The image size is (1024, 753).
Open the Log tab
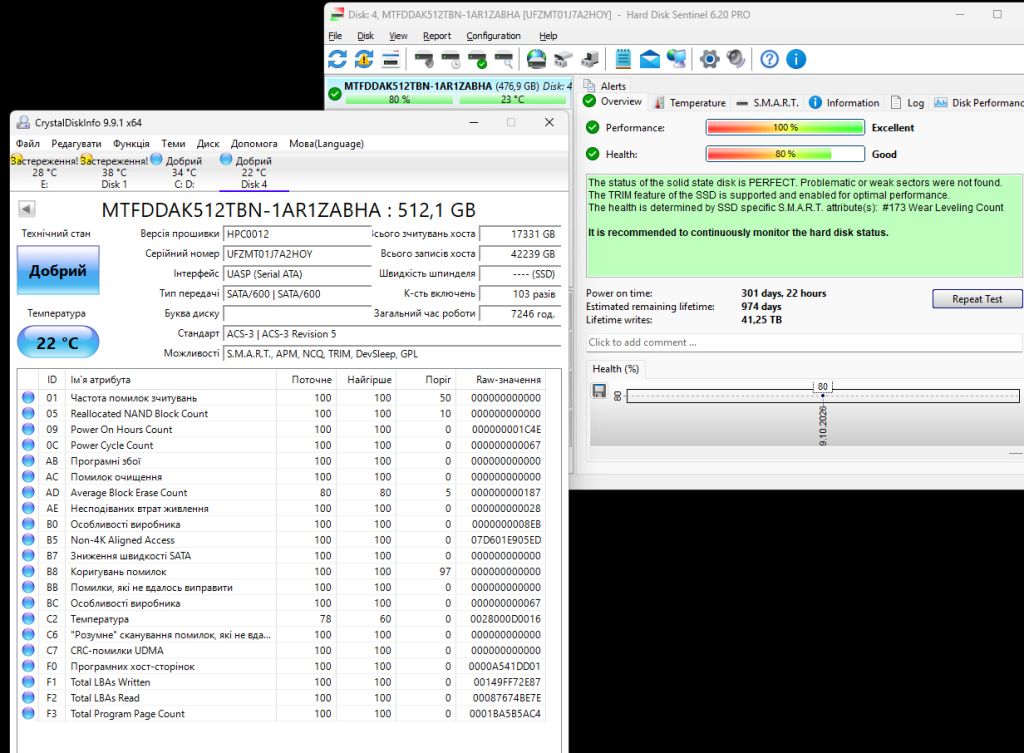point(908,103)
